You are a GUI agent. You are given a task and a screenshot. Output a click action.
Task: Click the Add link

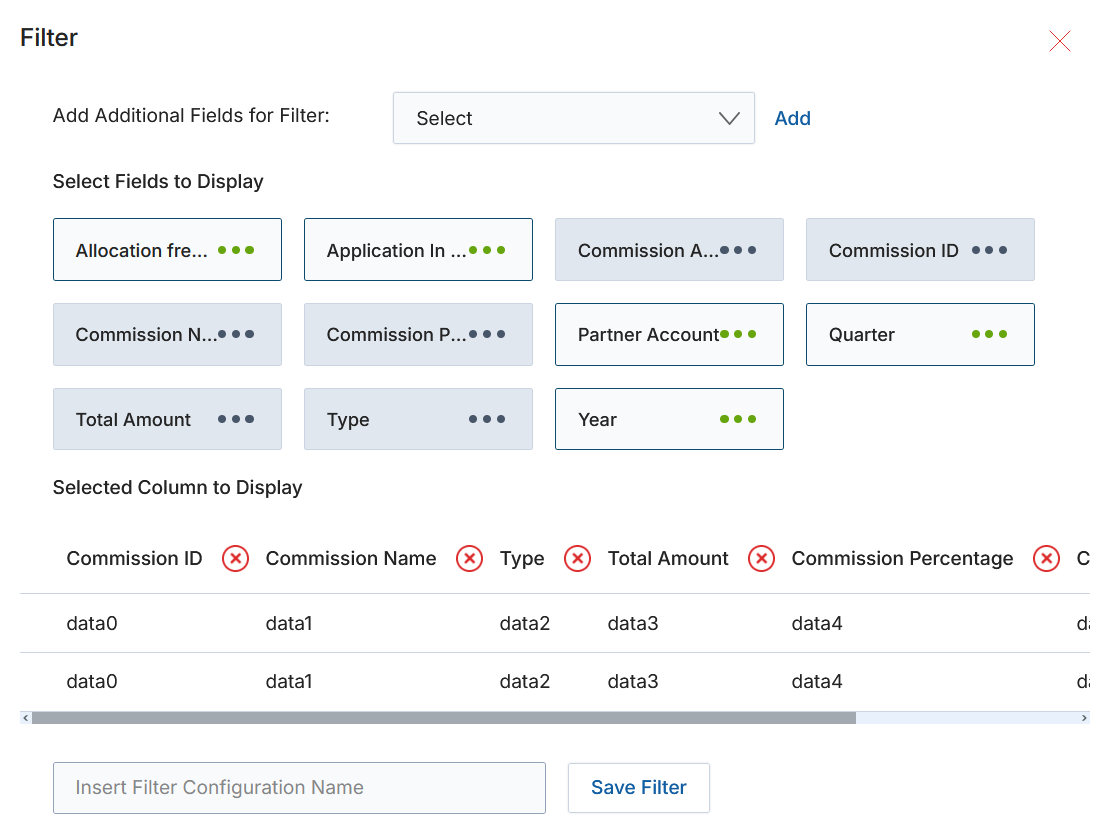click(x=793, y=118)
